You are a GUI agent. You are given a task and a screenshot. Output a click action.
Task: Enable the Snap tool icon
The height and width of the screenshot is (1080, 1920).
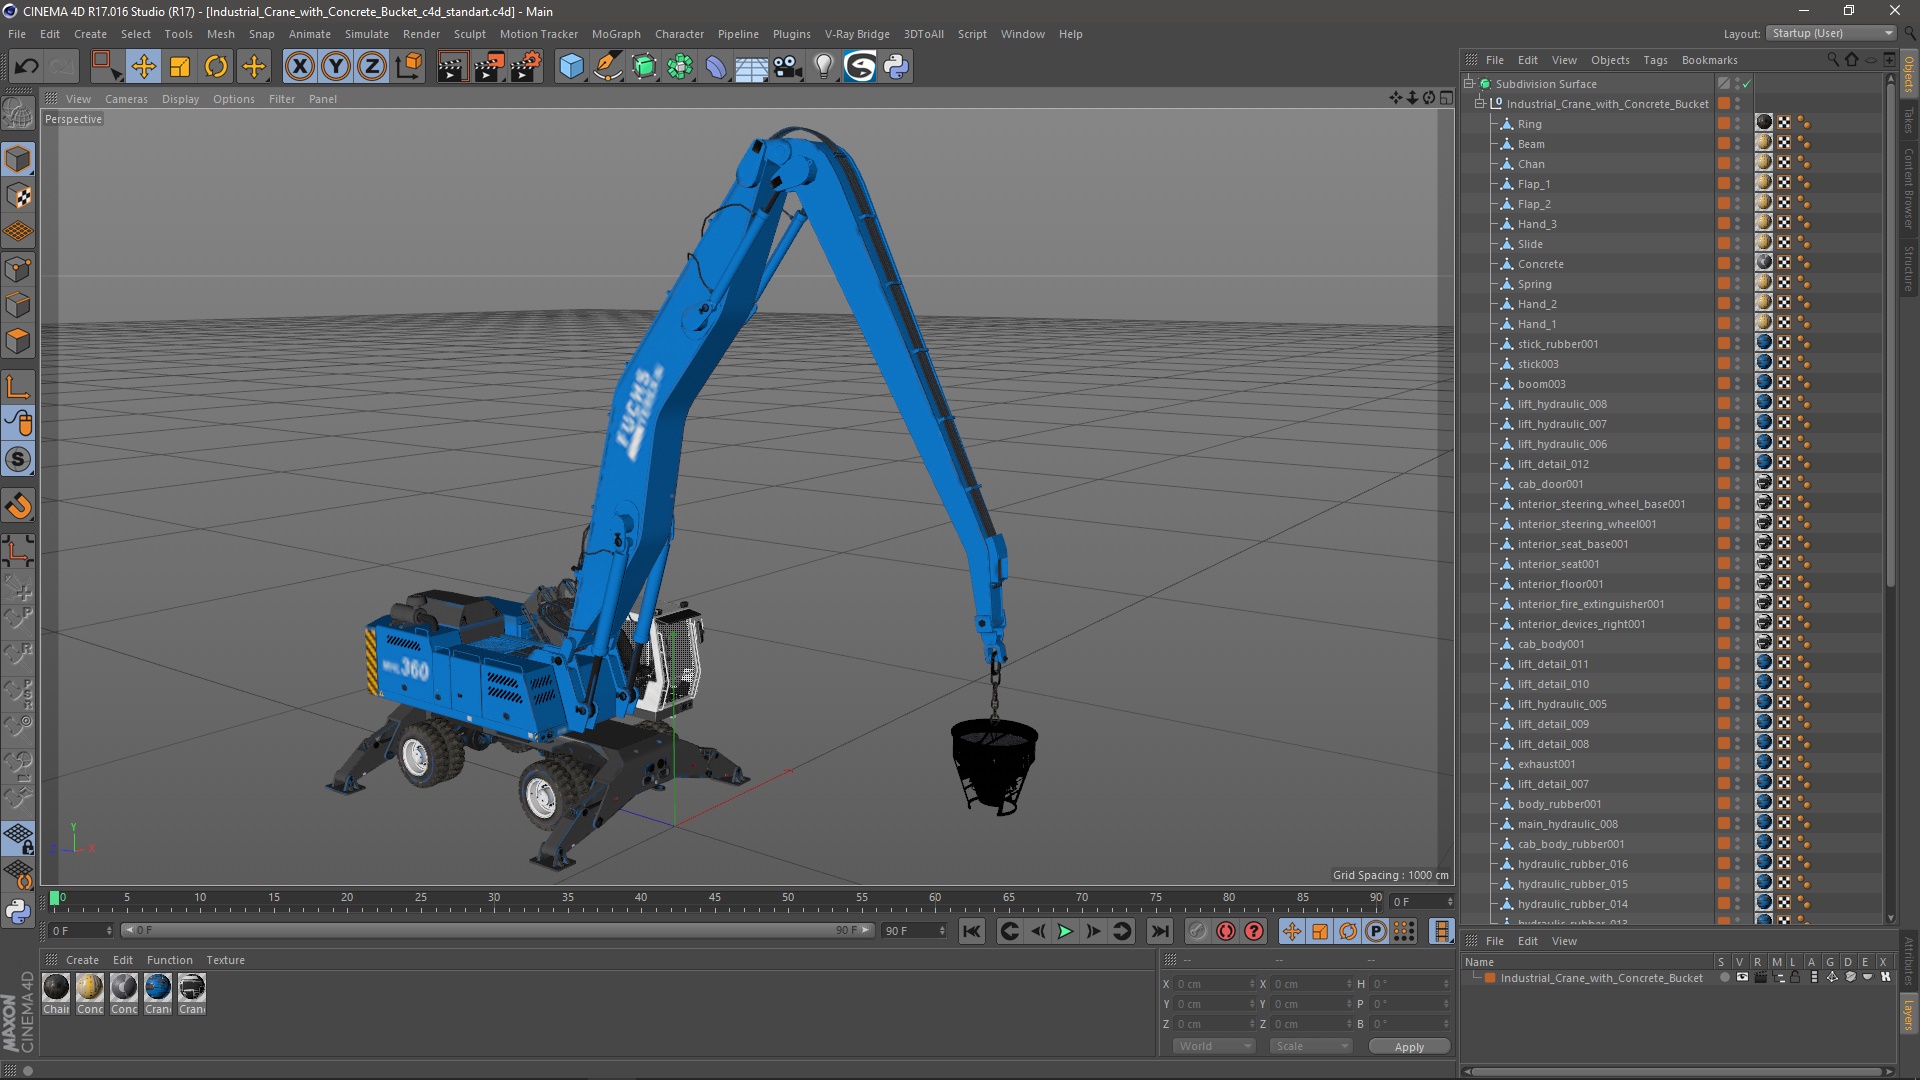18,506
